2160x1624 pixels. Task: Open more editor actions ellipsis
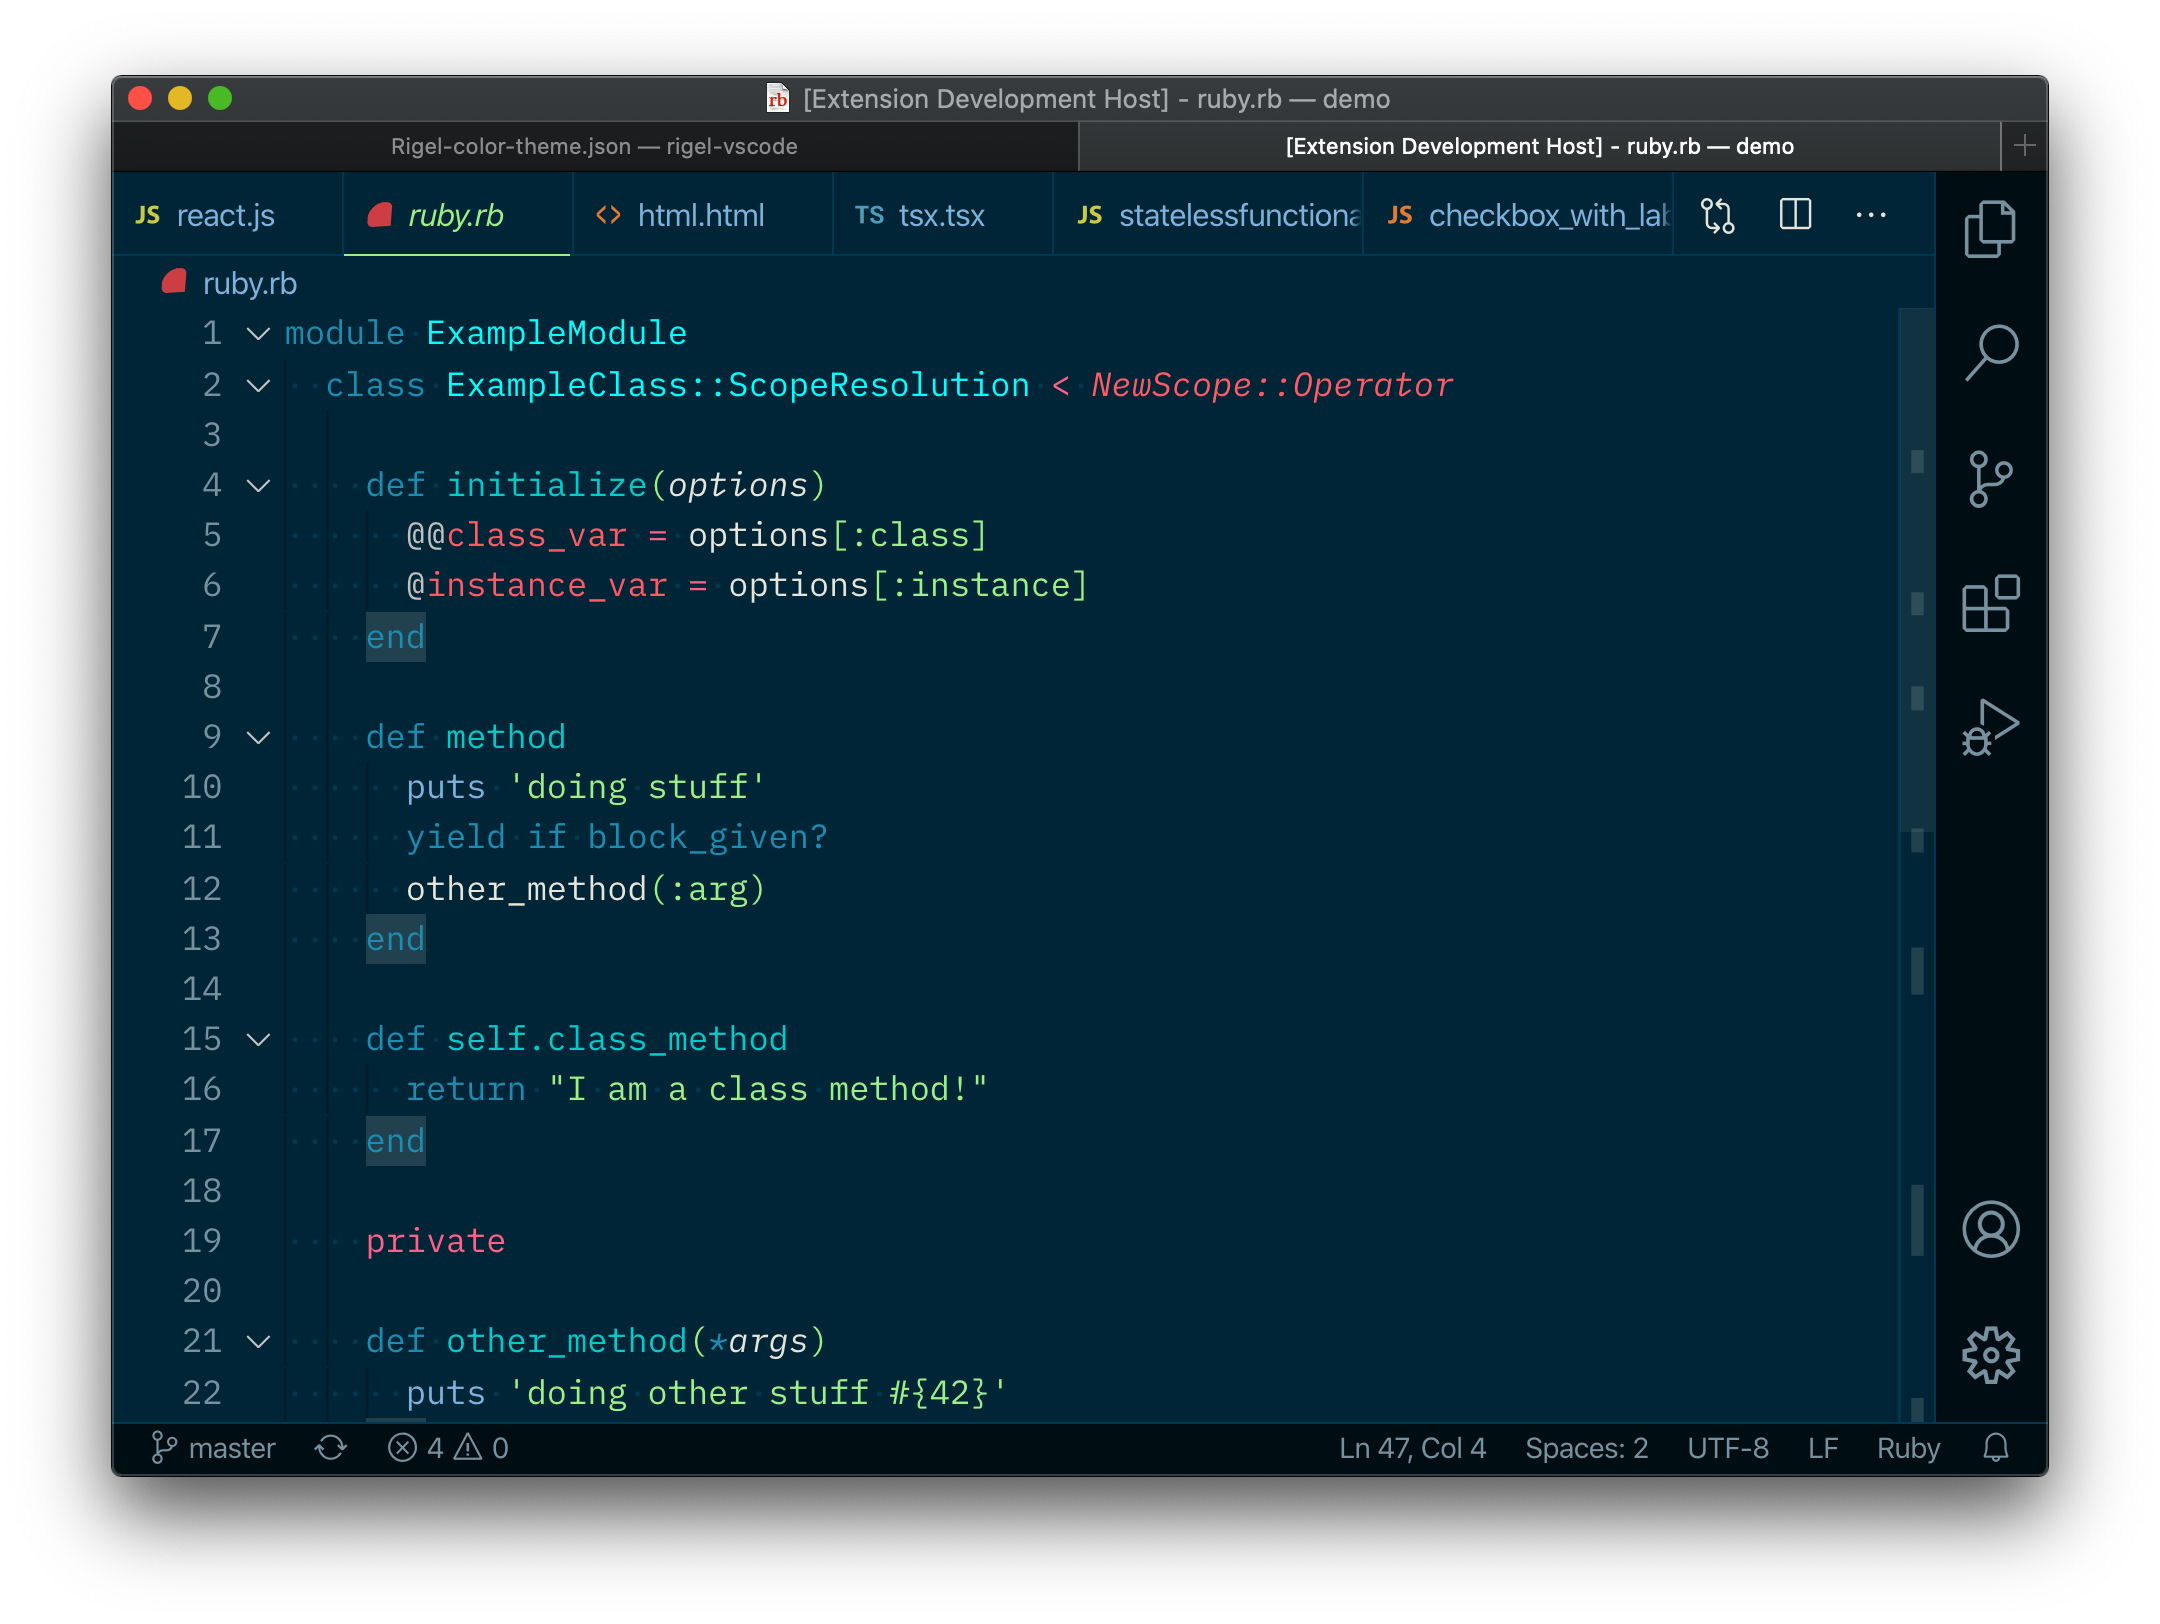click(1870, 215)
